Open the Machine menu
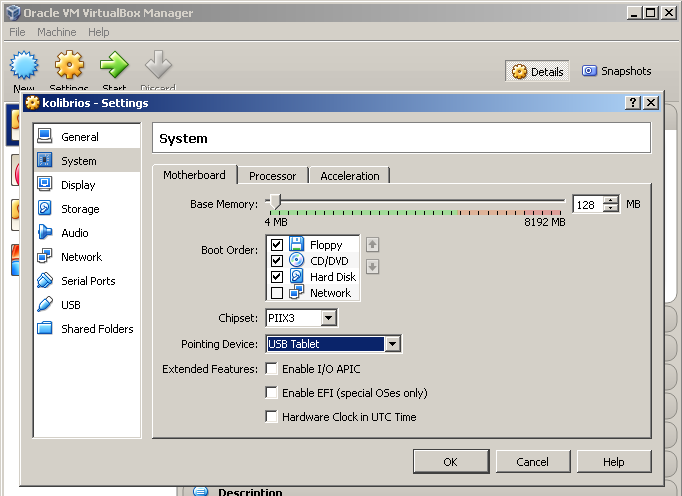Viewport: 682px width, 496px height. tap(57, 32)
